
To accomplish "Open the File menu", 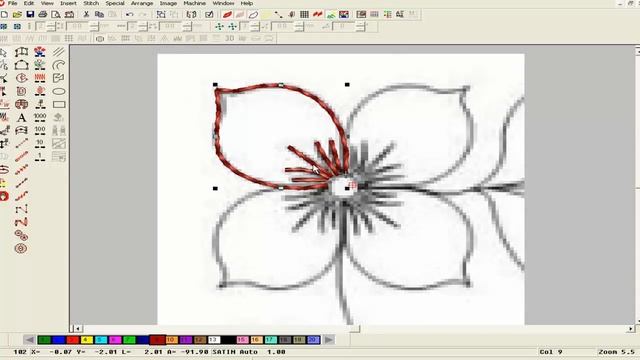I will (x=13, y=3).
